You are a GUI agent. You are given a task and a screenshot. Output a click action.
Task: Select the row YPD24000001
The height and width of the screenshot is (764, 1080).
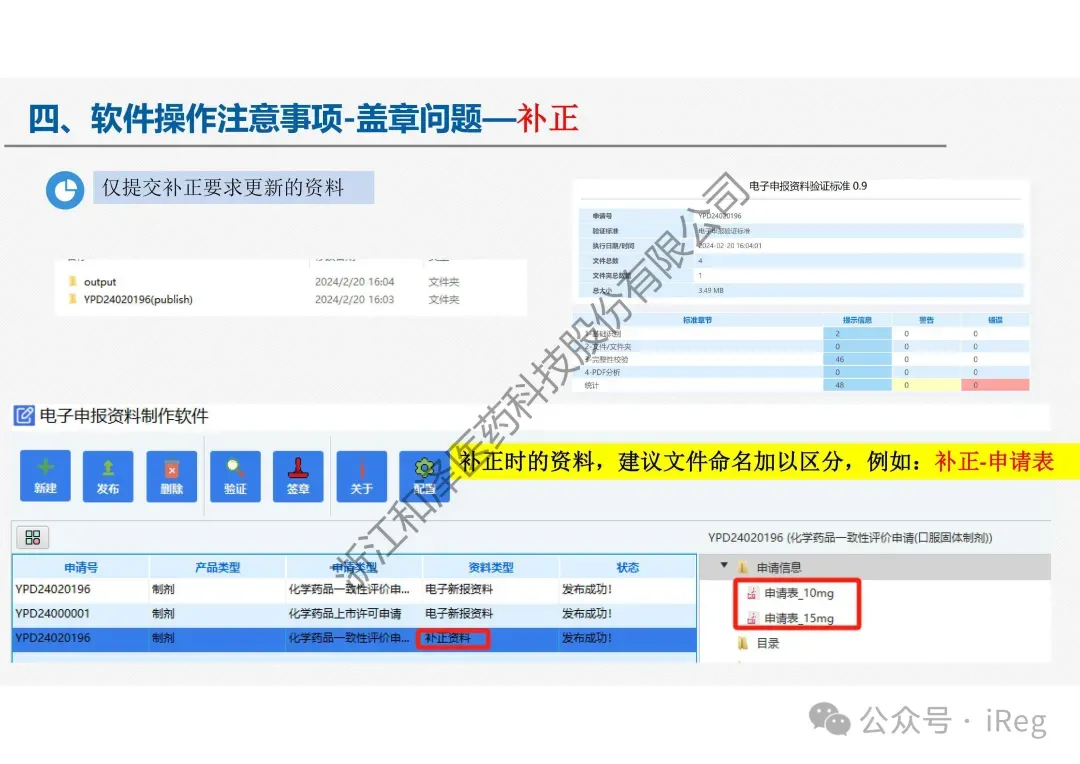click(x=355, y=614)
